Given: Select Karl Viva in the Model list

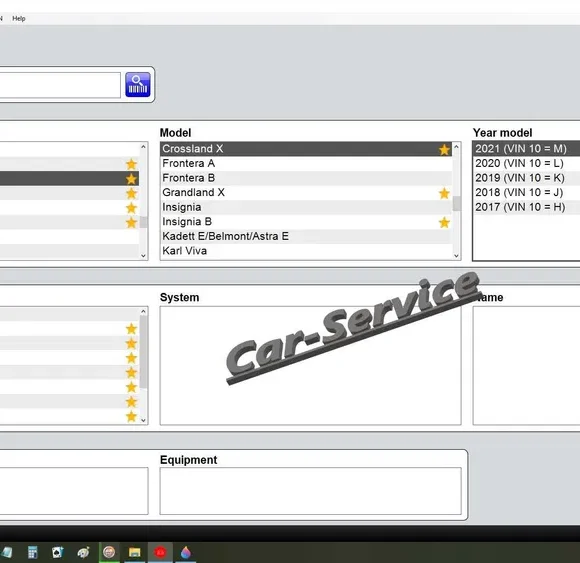Looking at the screenshot, I should (x=306, y=251).
